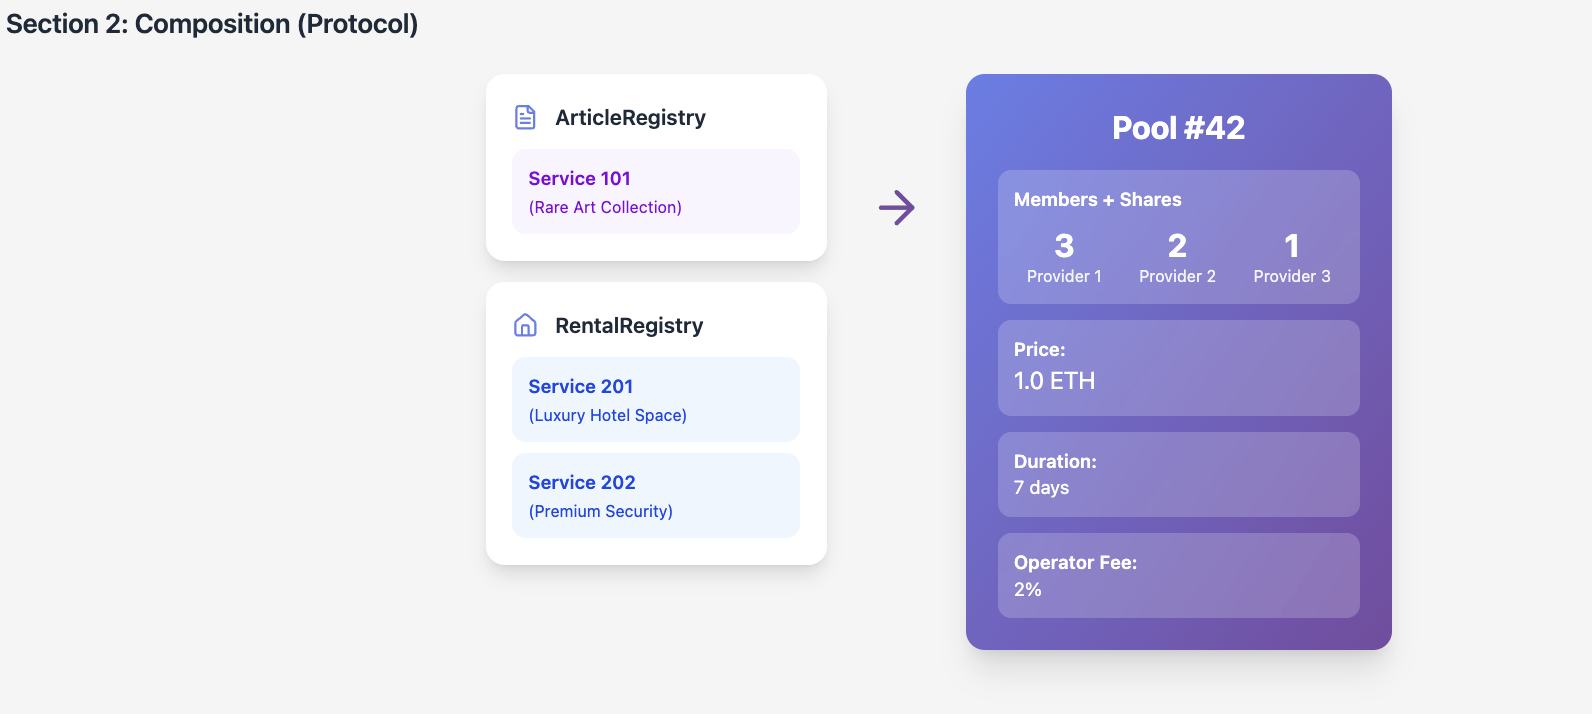Click the RentalRegistry house icon
1592x714 pixels.
click(x=525, y=325)
